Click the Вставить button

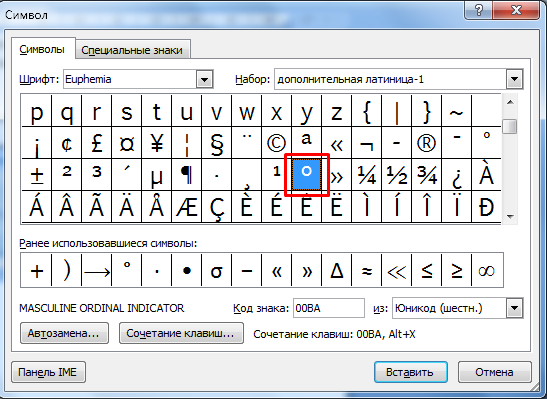411,372
